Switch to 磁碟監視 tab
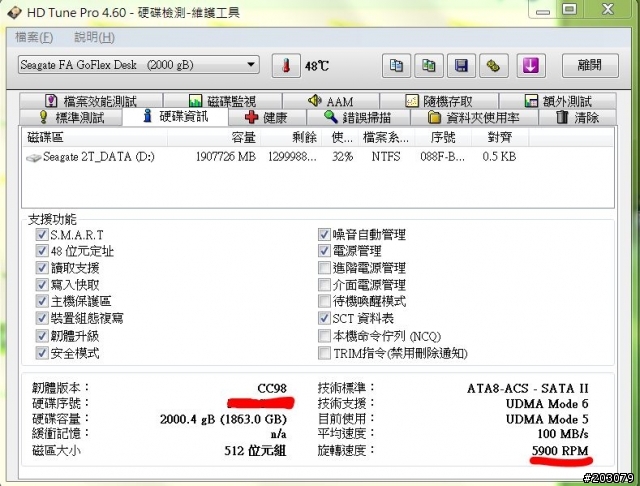640x486 pixels. [x=222, y=101]
